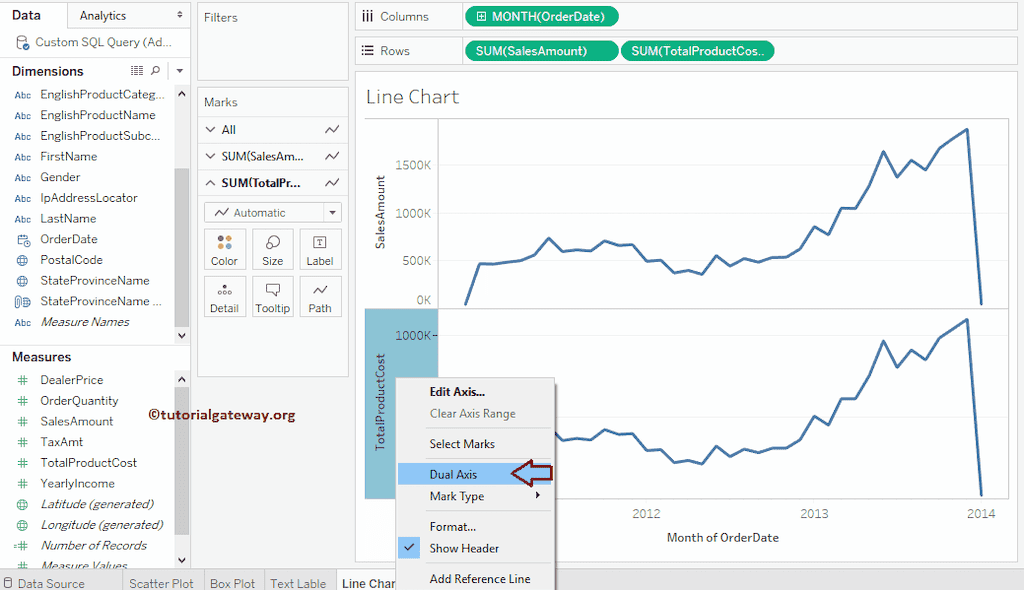
Task: Open the Automatic mark type dropdown
Action: 273,212
